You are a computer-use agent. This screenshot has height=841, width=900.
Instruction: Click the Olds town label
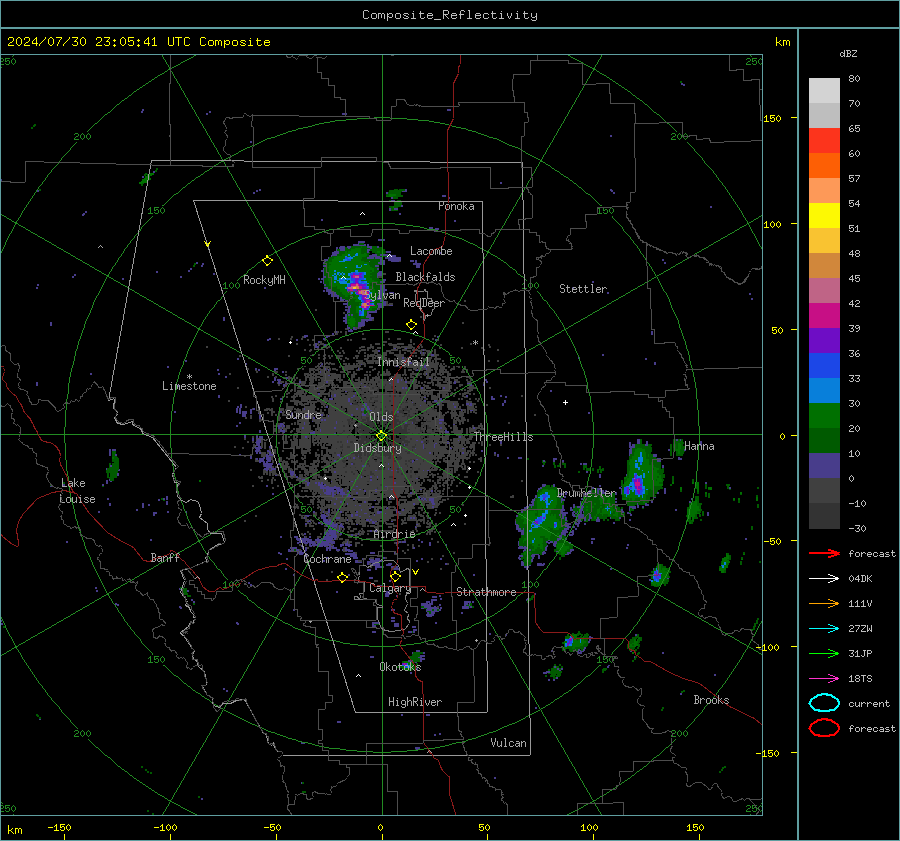pos(381,417)
